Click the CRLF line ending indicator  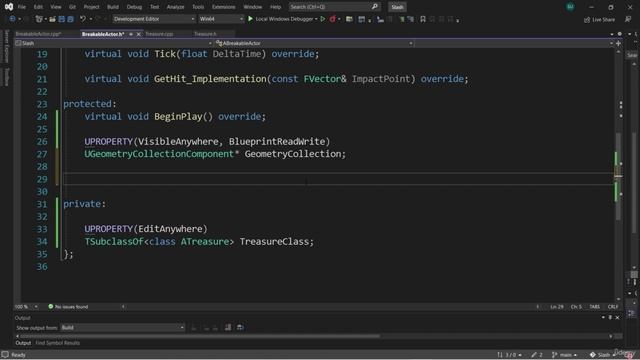613,307
